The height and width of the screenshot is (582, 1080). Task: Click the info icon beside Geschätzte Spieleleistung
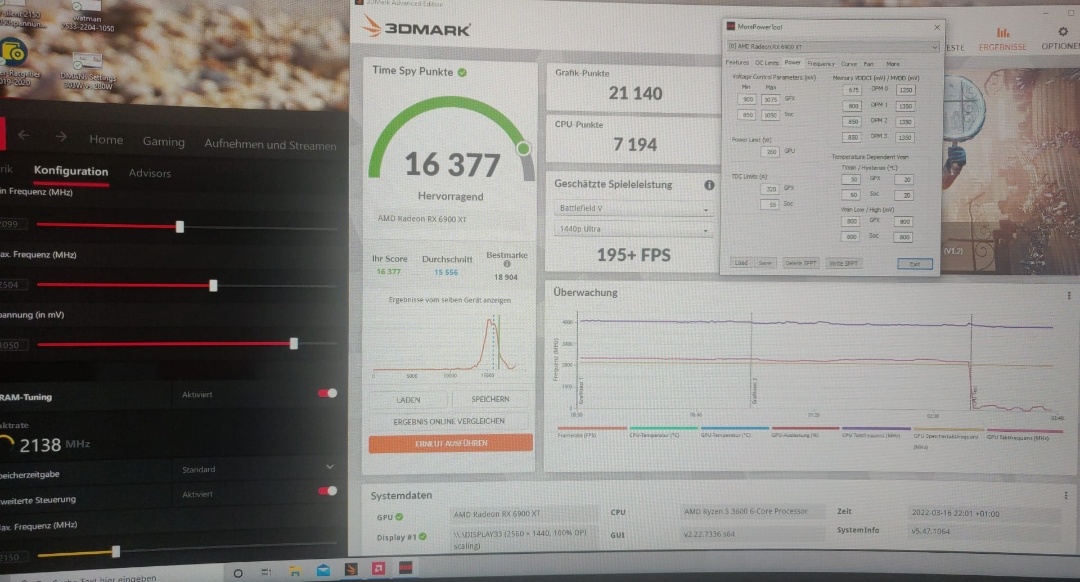pyautogui.click(x=709, y=185)
